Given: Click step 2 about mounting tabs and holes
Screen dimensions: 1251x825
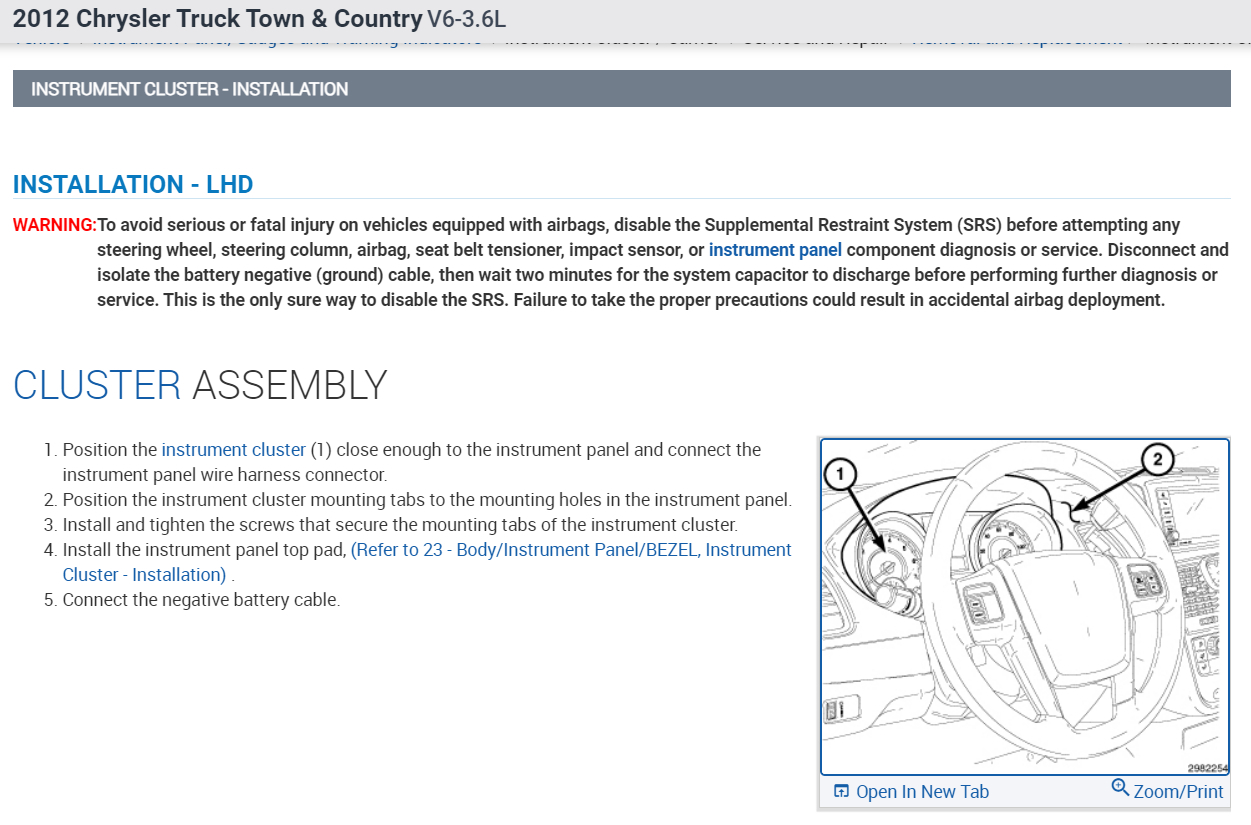Looking at the screenshot, I should click(x=427, y=500).
